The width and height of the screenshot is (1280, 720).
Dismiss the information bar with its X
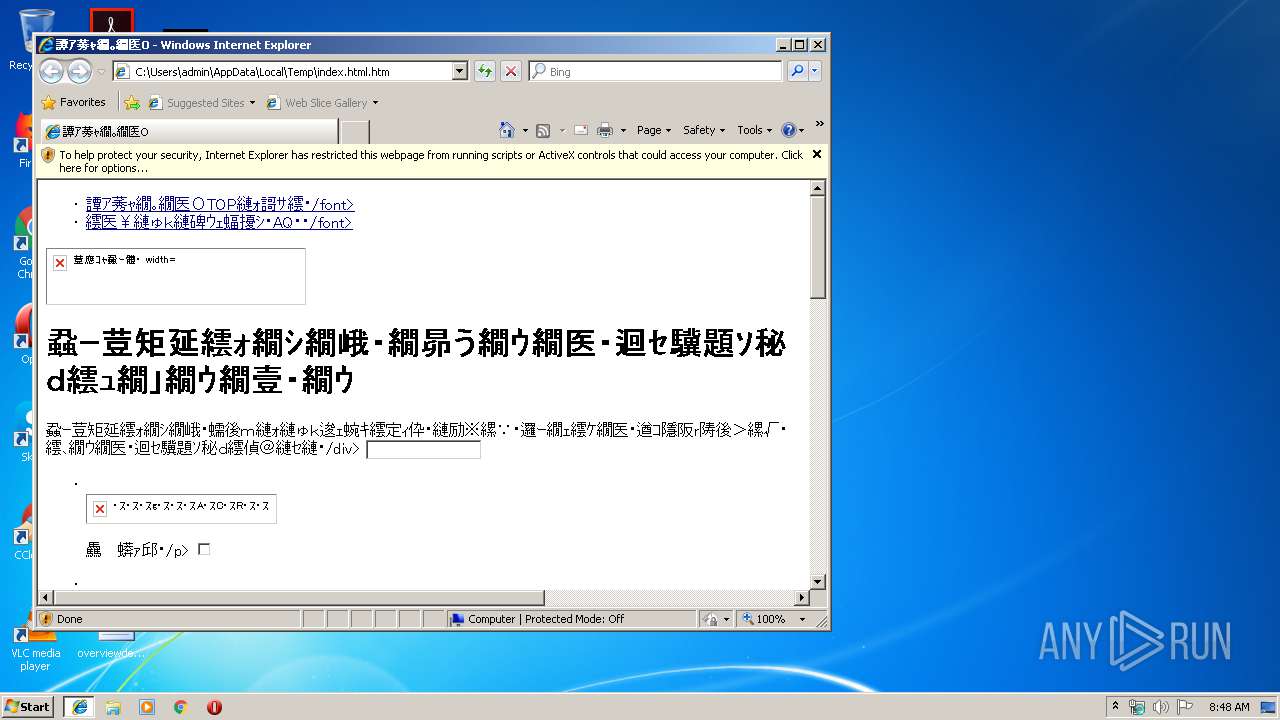[816, 154]
